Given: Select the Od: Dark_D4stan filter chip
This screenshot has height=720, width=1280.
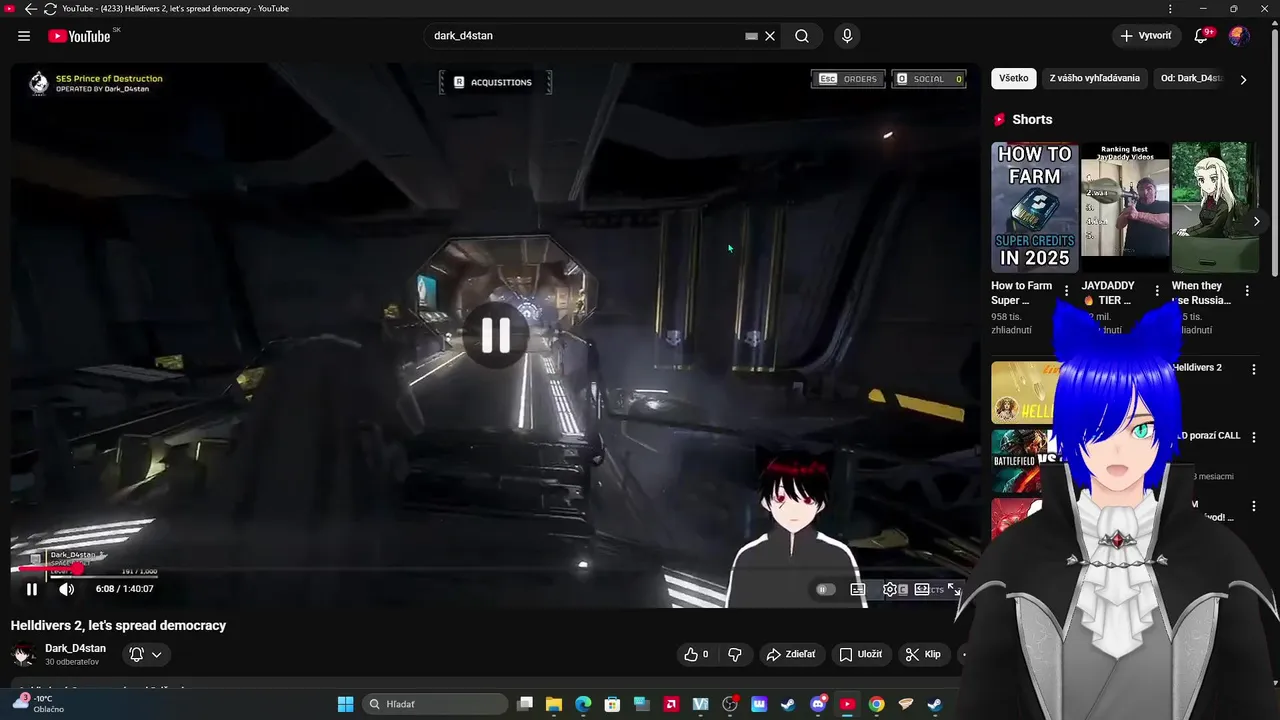Looking at the screenshot, I should tap(1190, 78).
